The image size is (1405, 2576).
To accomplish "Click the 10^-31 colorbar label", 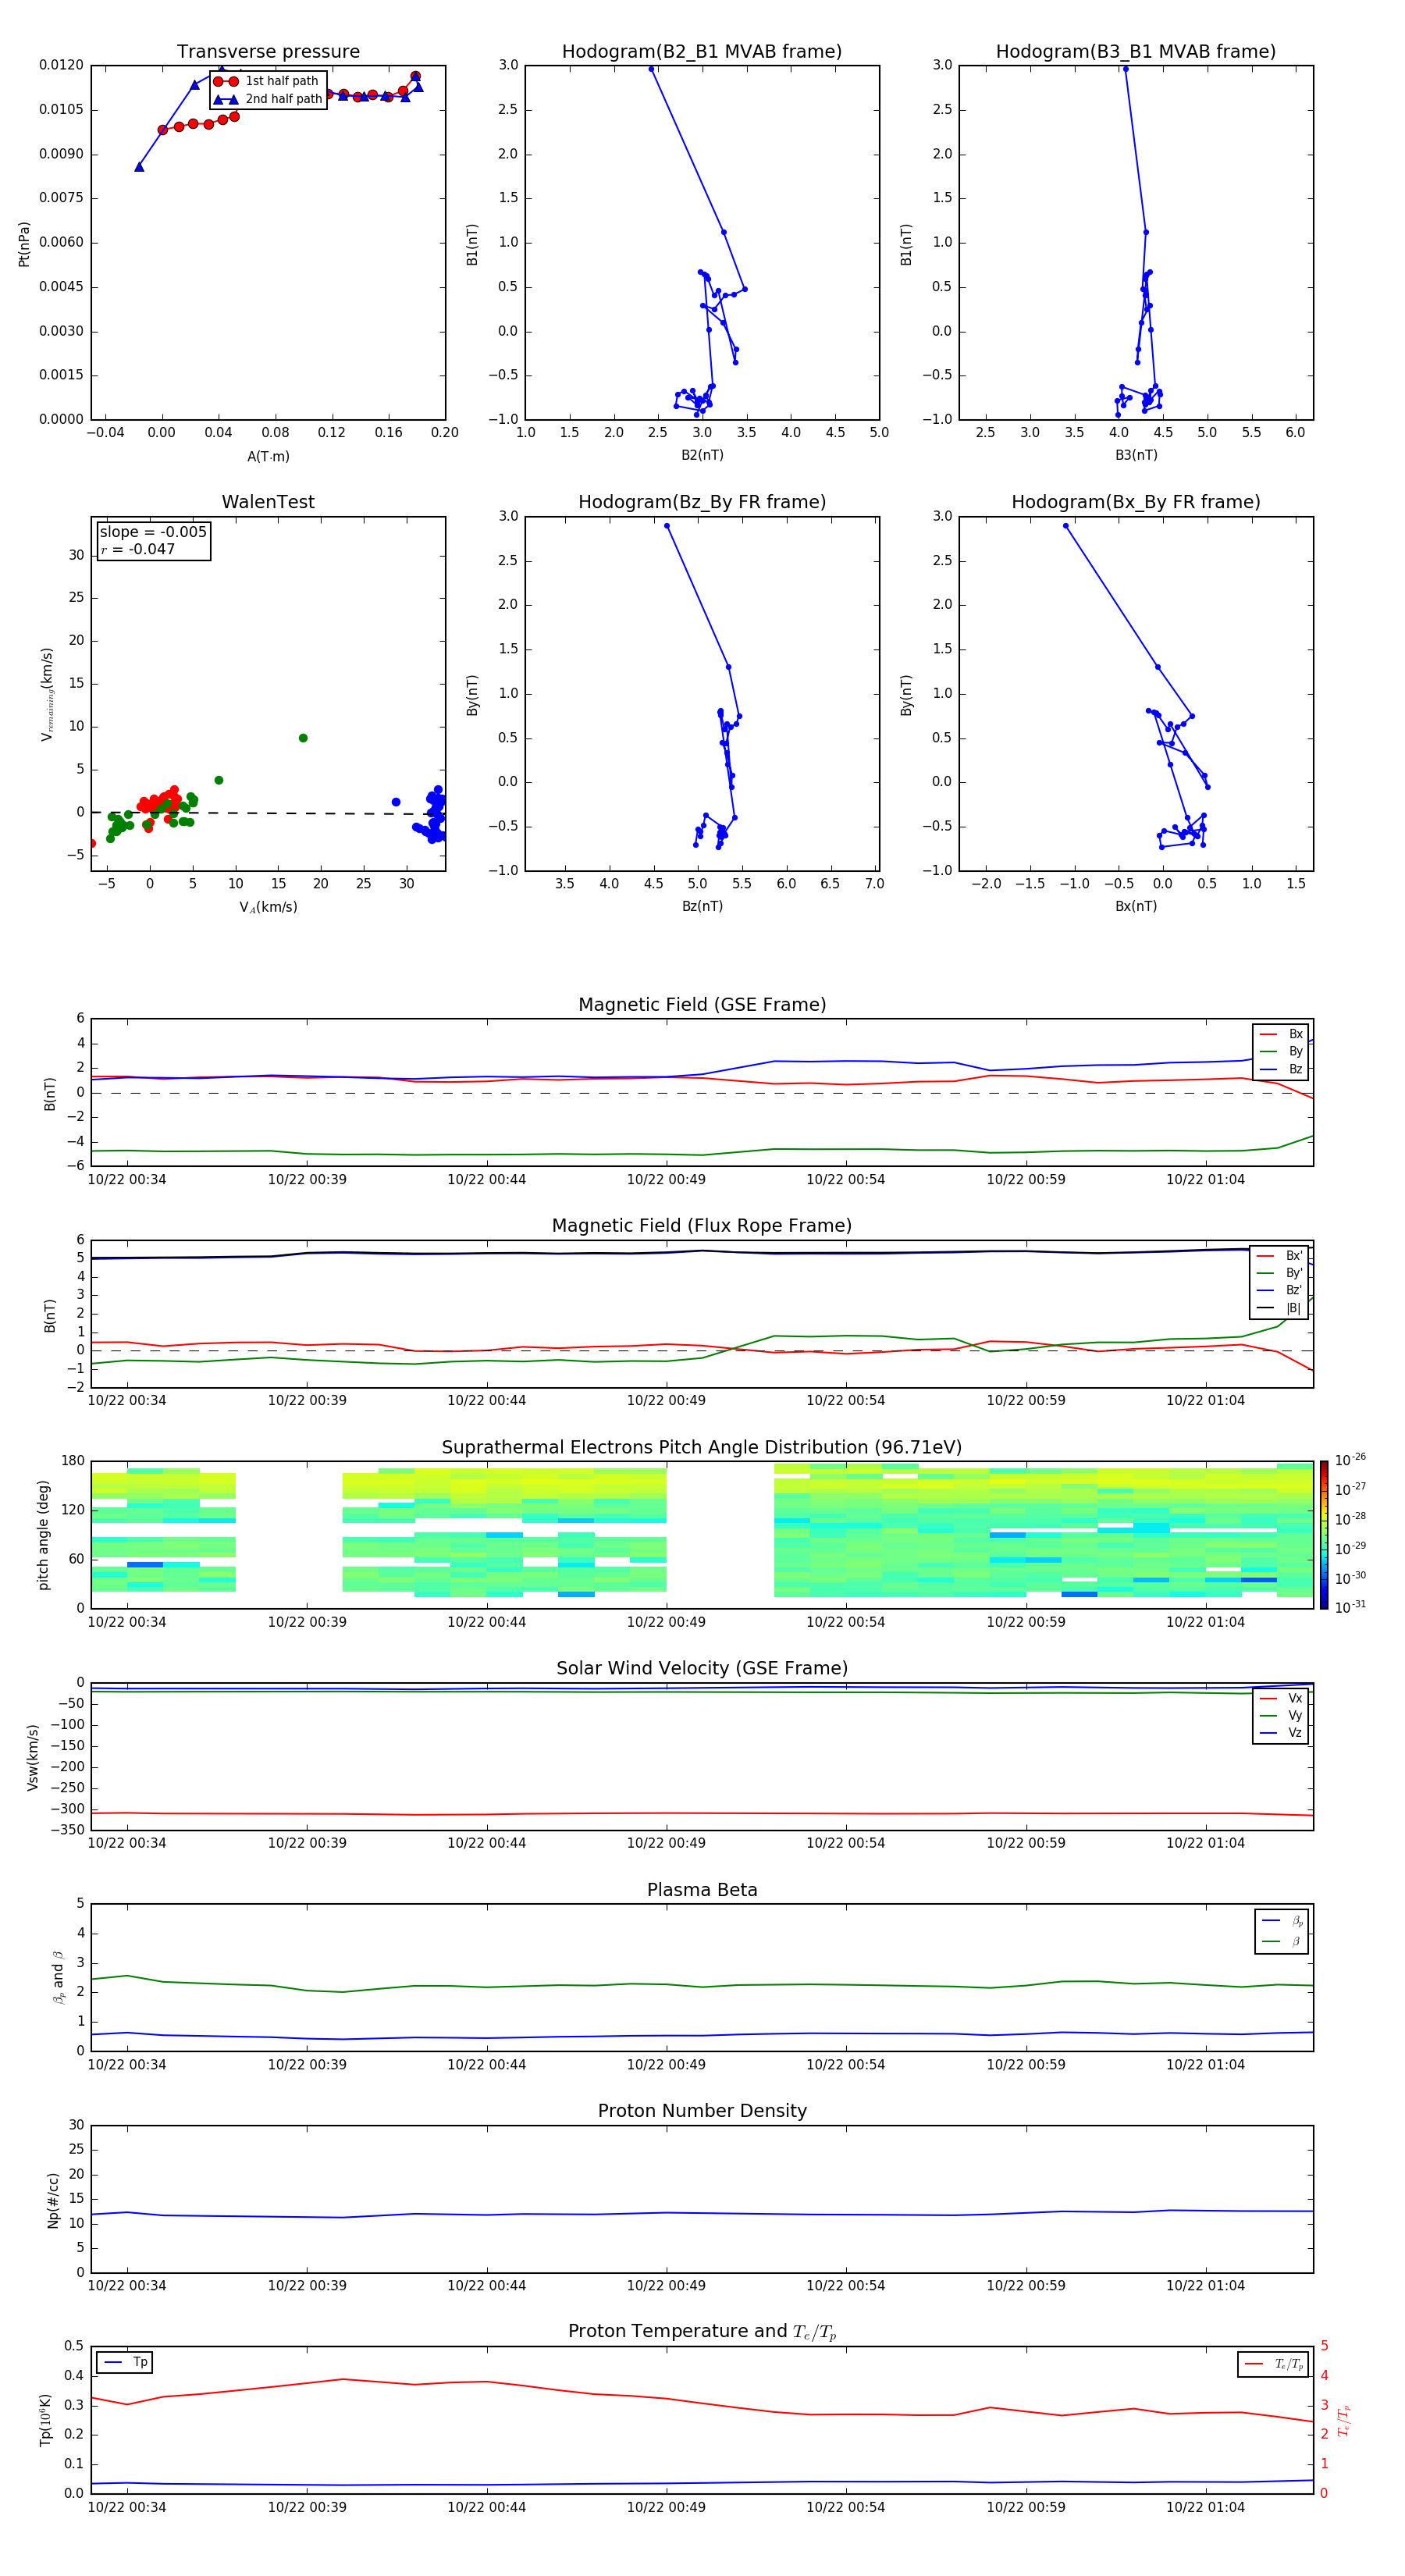I will point(1350,1607).
